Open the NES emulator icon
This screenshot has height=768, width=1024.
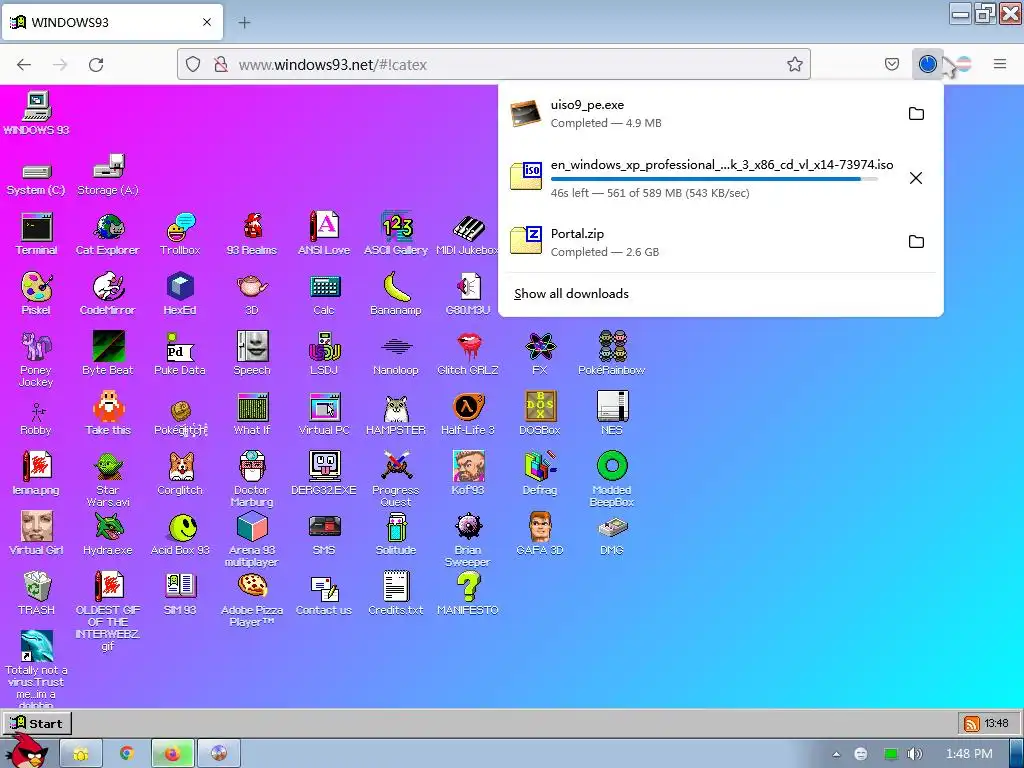[612, 413]
